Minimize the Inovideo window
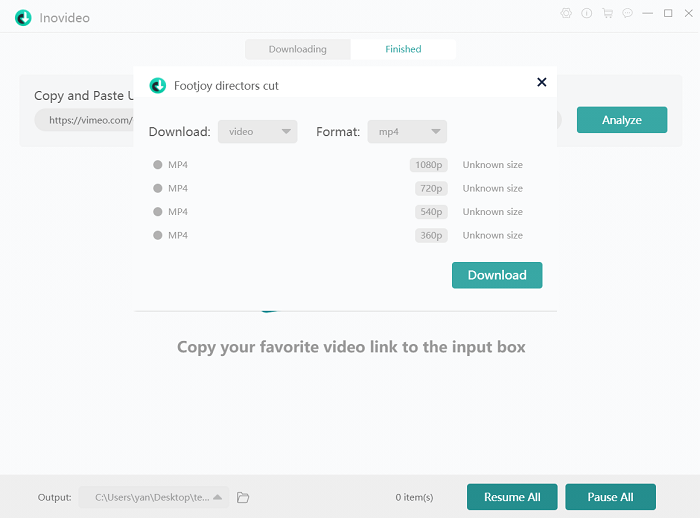 pyautogui.click(x=648, y=13)
